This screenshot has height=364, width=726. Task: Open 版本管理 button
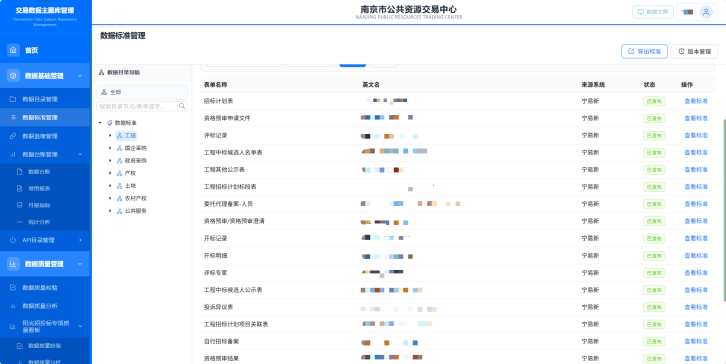pyautogui.click(x=695, y=51)
